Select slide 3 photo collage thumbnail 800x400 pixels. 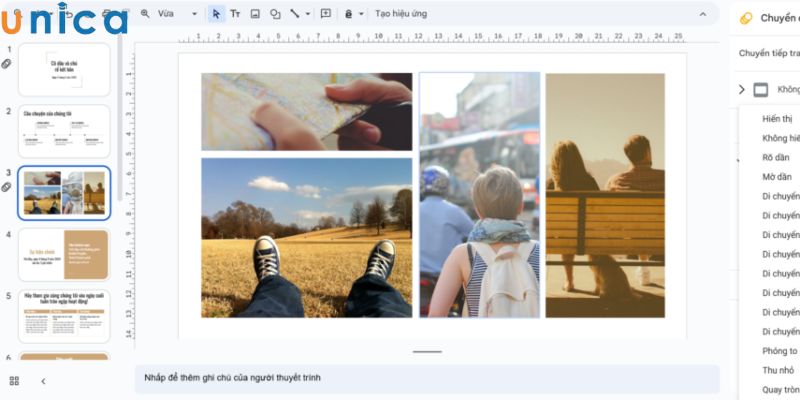click(x=64, y=193)
